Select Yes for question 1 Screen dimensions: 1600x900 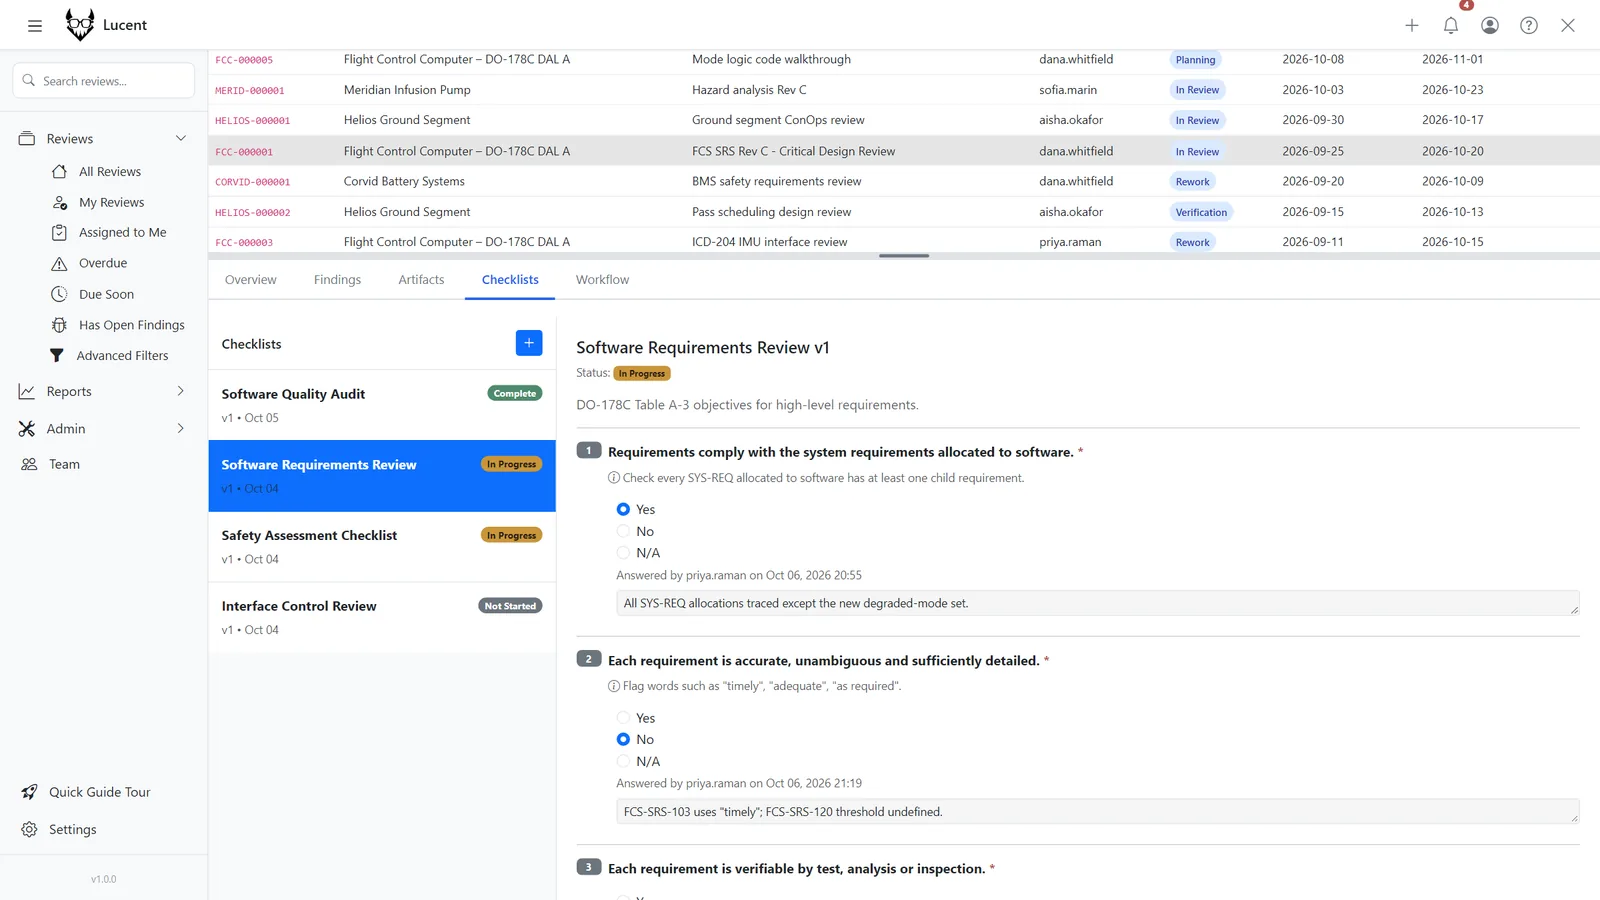(x=623, y=509)
